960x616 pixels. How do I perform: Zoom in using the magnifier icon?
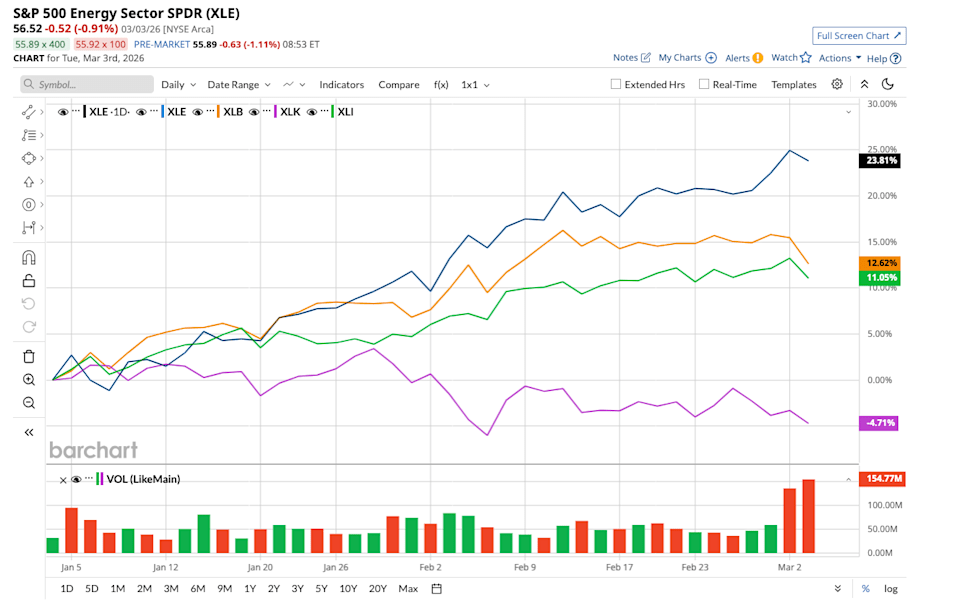coord(28,379)
